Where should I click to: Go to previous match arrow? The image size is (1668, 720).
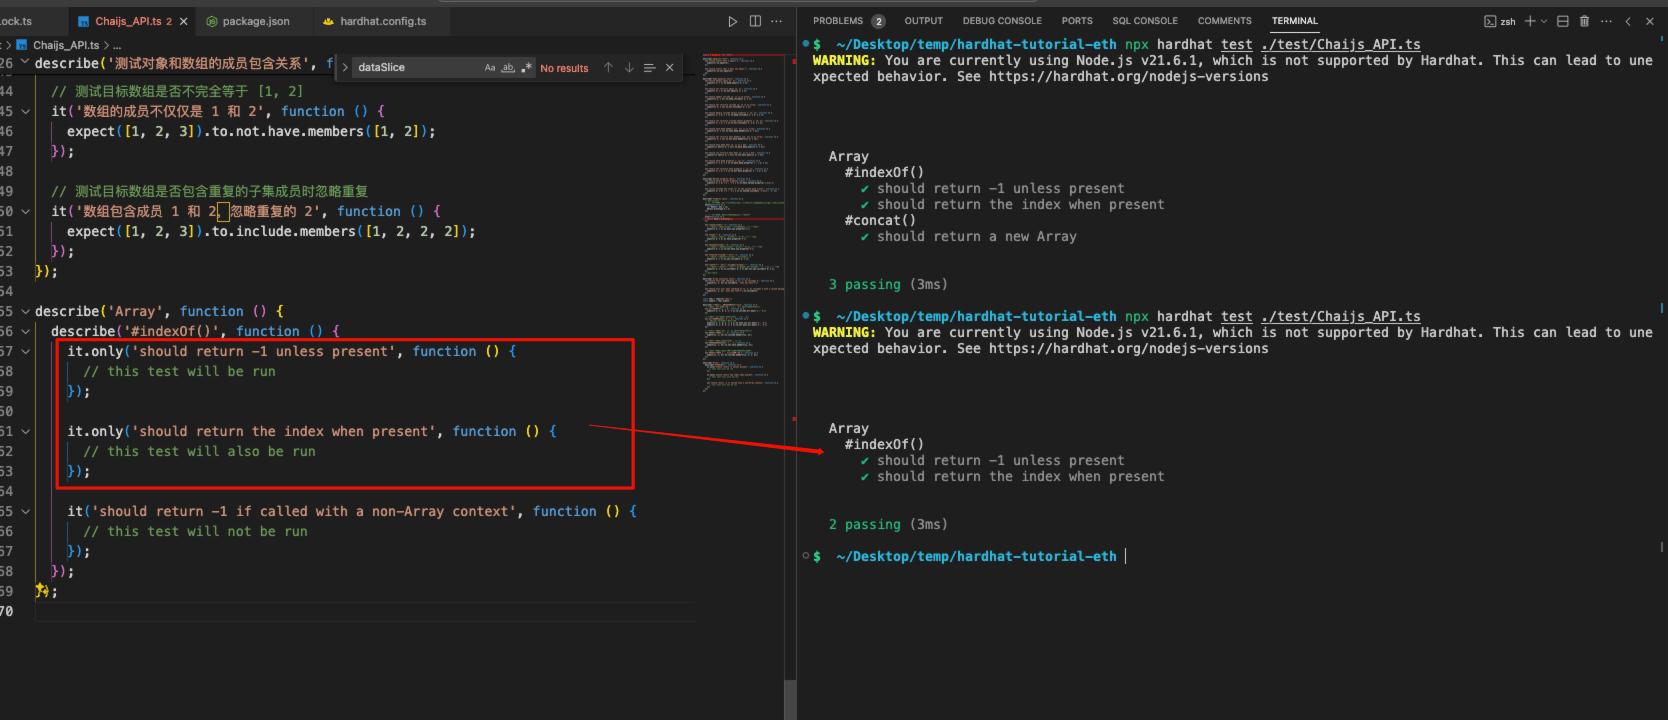tap(608, 68)
